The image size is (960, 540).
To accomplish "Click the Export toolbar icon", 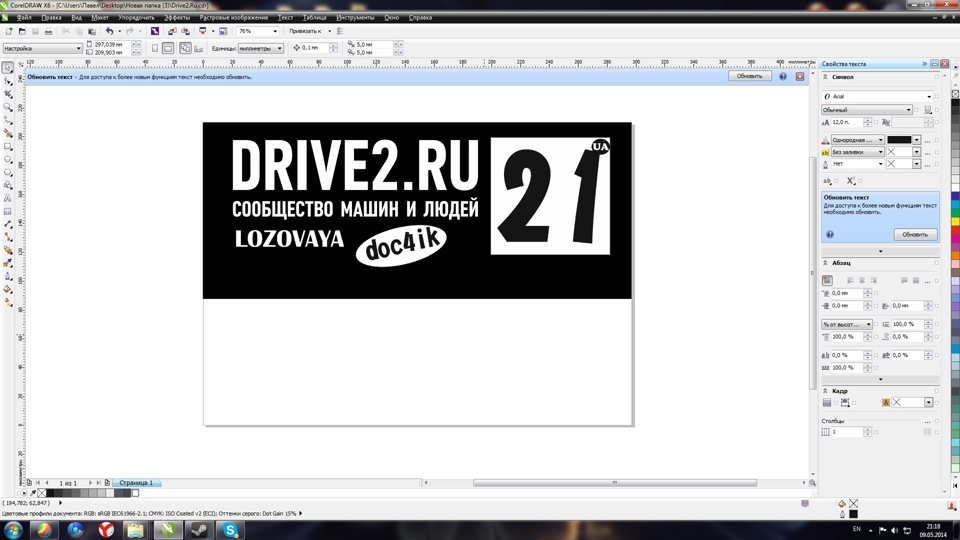I will coord(185,31).
